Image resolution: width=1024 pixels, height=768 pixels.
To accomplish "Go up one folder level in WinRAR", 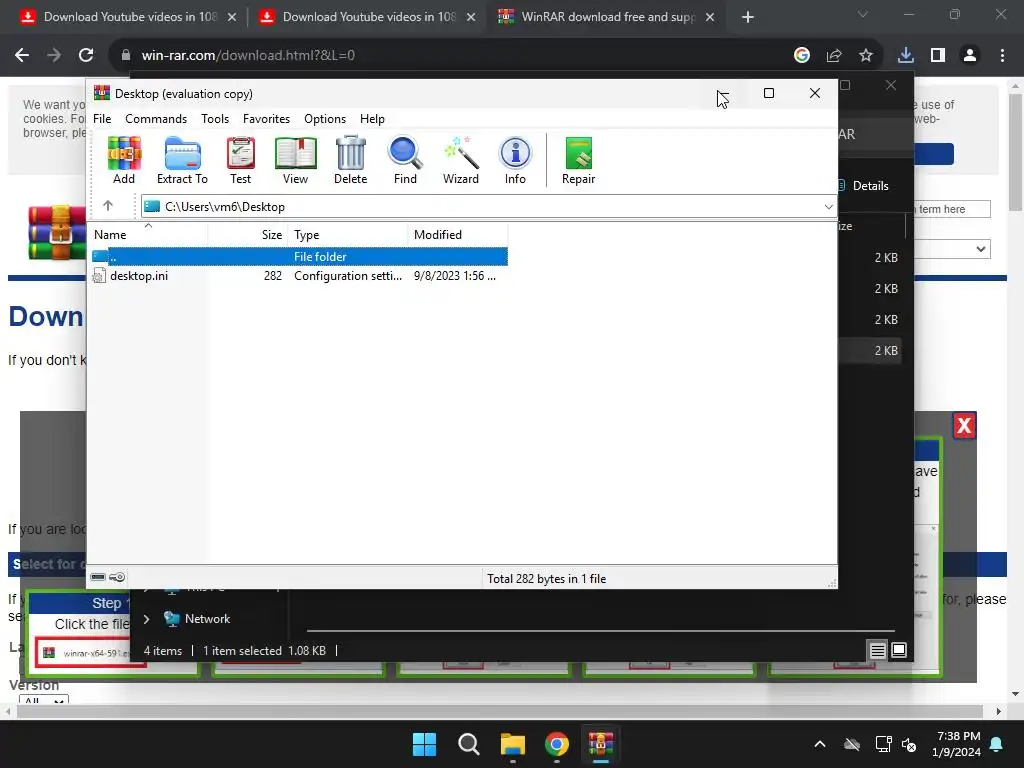I will (x=108, y=206).
